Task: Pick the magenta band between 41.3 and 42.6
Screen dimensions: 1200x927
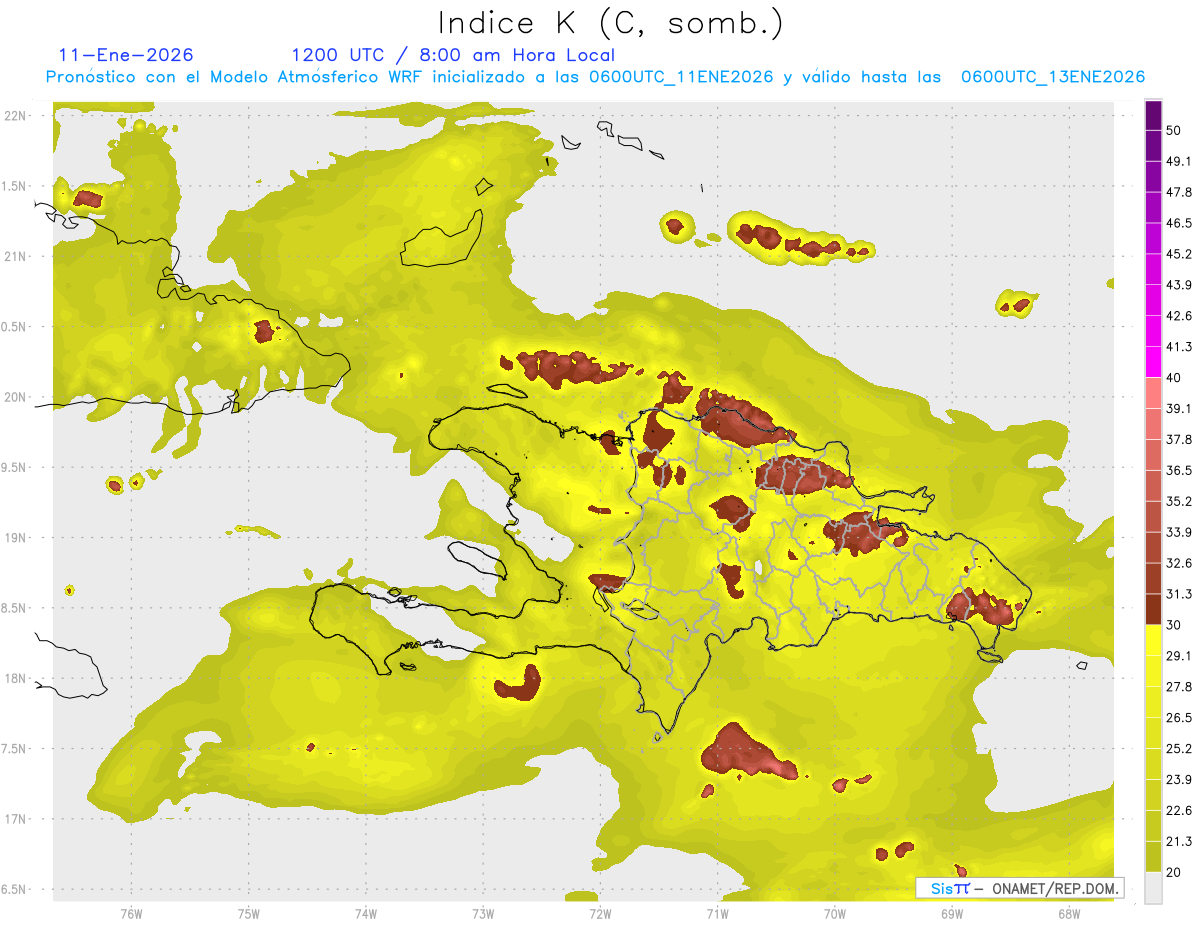Action: tap(1153, 331)
